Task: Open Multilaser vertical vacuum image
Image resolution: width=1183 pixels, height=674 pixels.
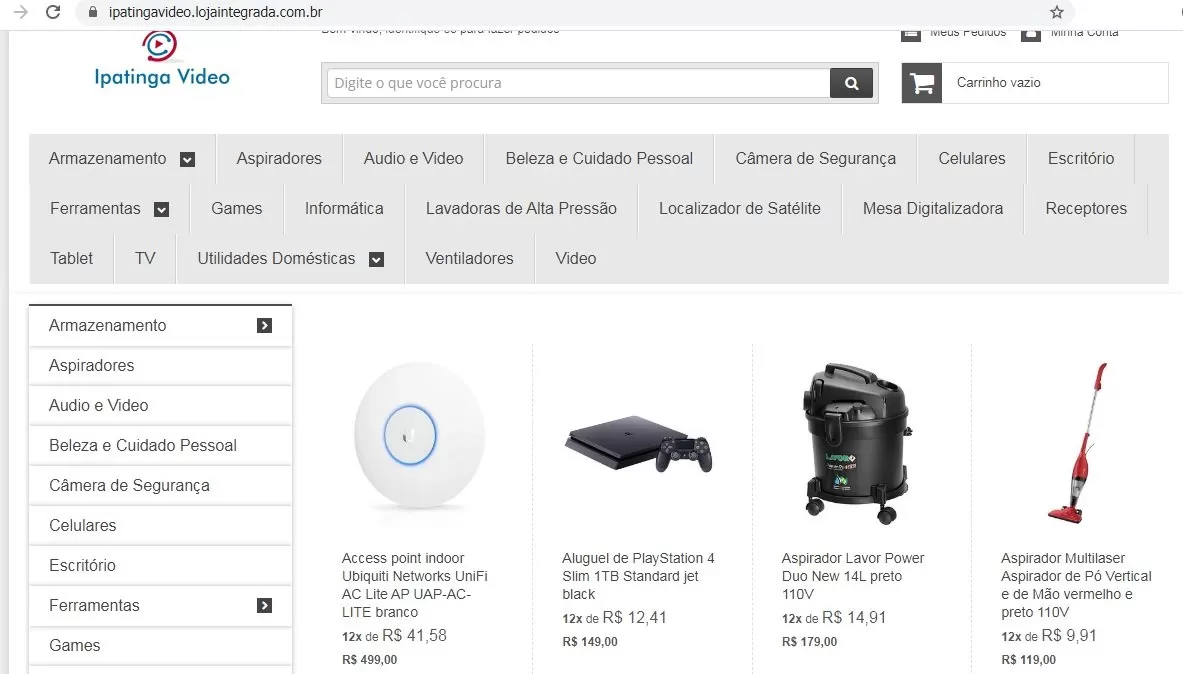Action: [x=1077, y=442]
